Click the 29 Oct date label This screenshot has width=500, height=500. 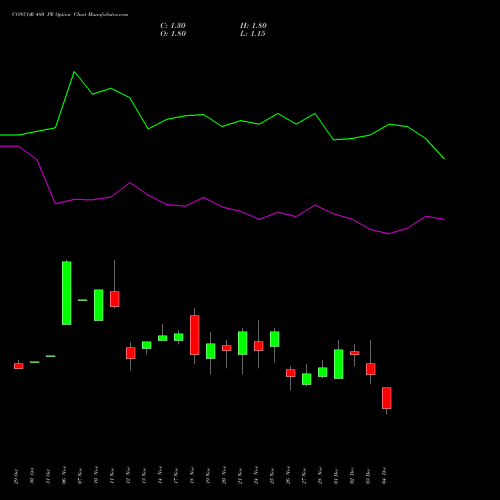pos(16,476)
